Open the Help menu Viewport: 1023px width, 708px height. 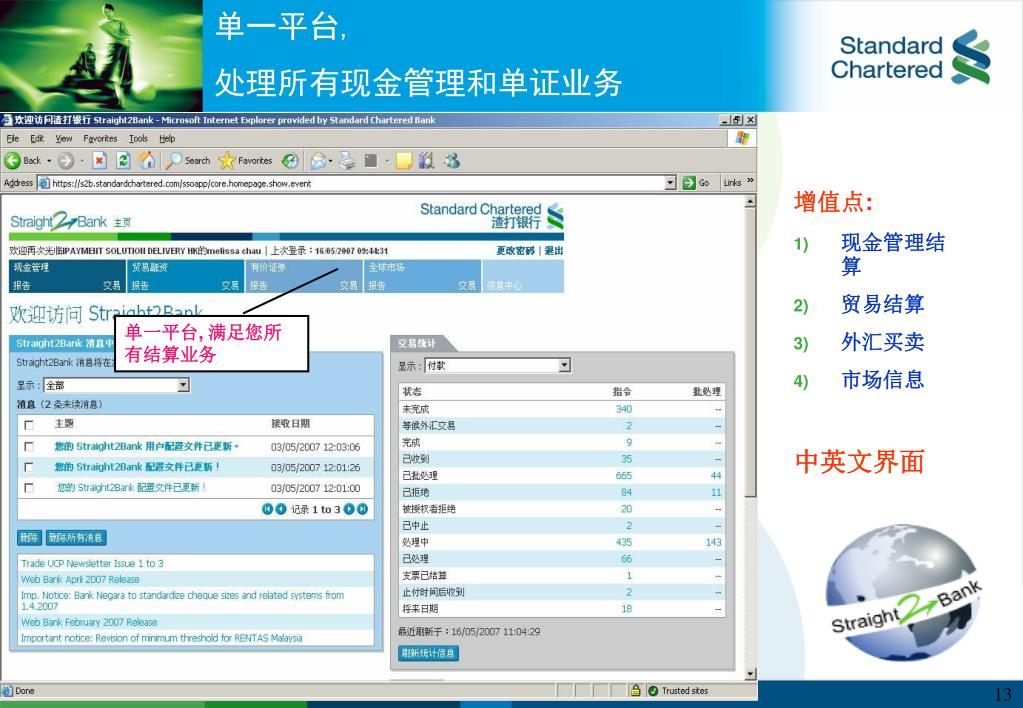click(168, 138)
